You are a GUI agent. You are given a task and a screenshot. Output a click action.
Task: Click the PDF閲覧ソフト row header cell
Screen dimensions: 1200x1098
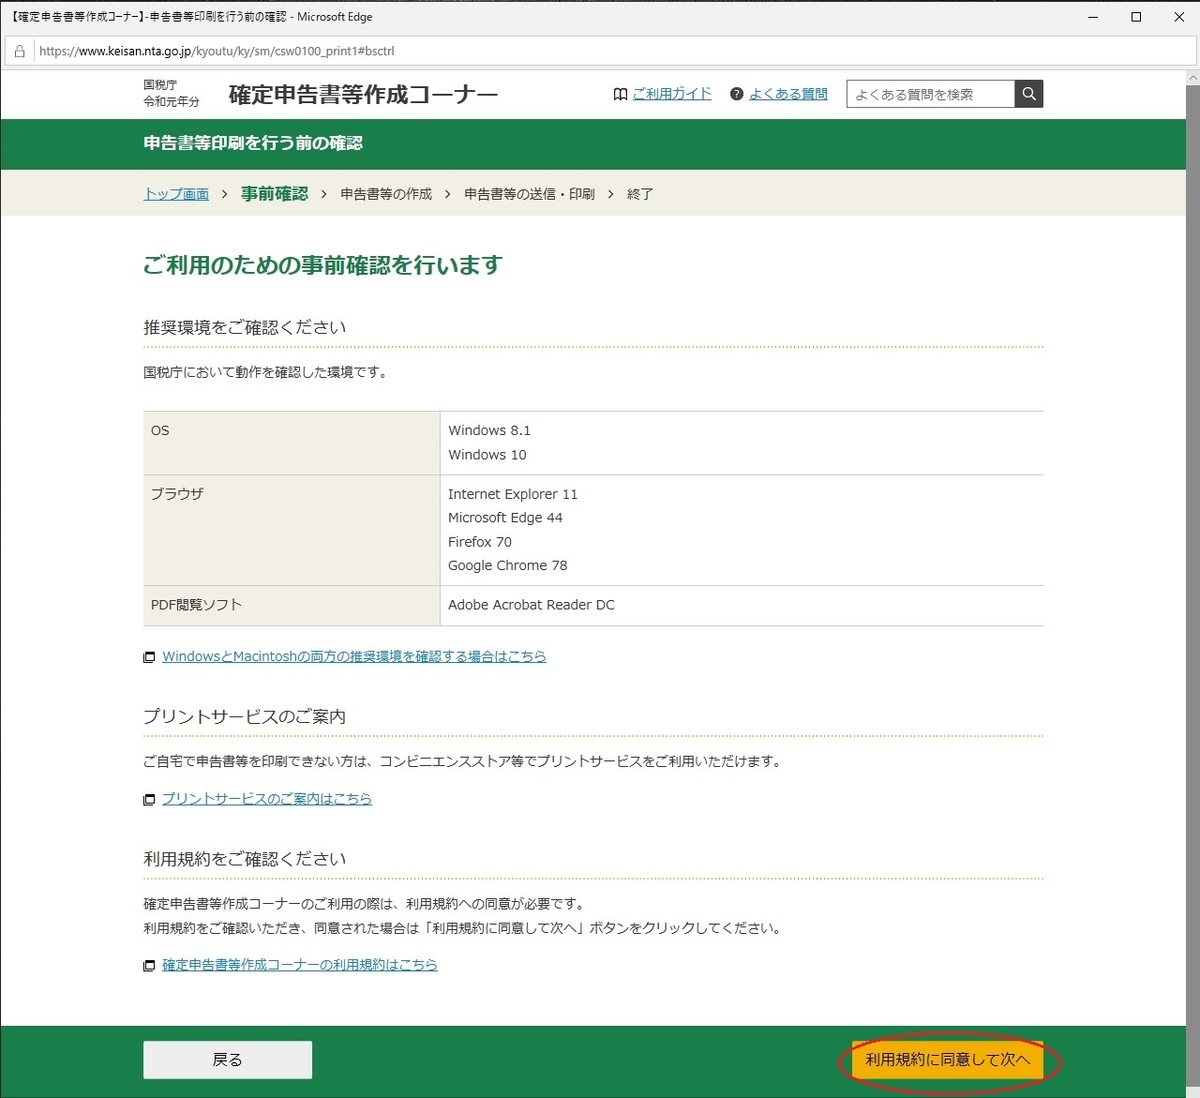coord(291,606)
